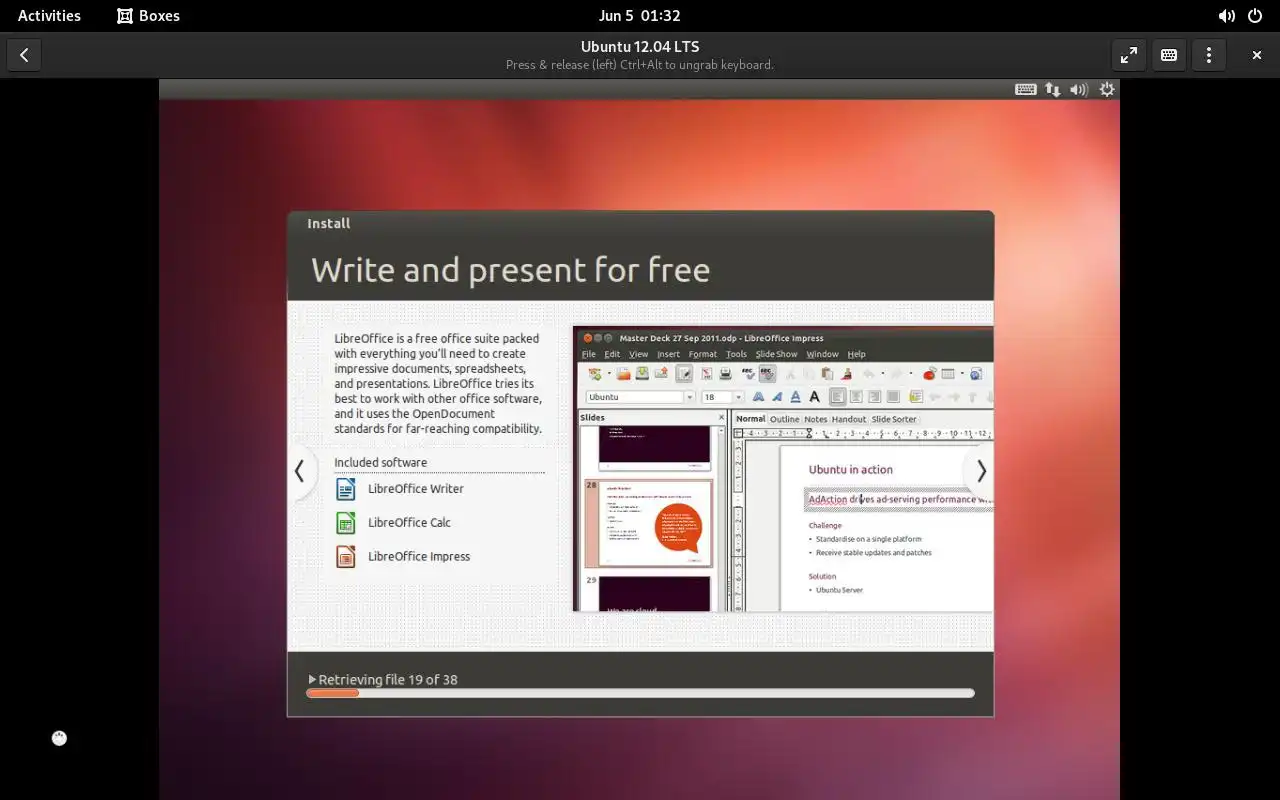Click the Align Left icon in Impress
Image resolution: width=1280 pixels, height=800 pixels.
[837, 397]
